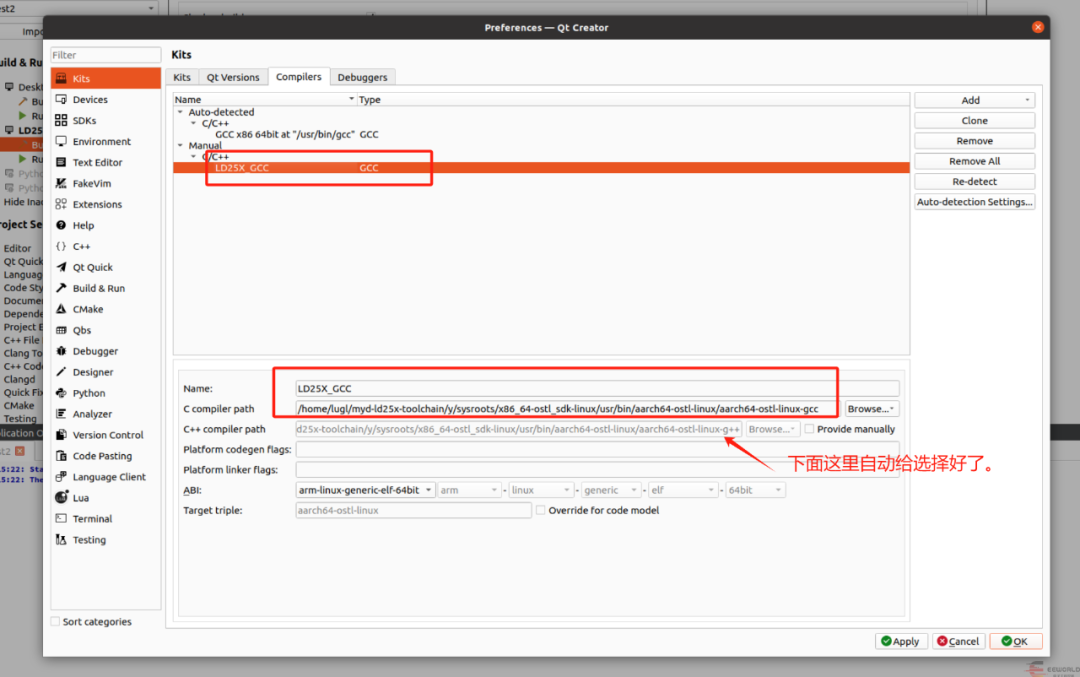Open the Python settings icon
Image resolution: width=1080 pixels, height=677 pixels.
click(x=61, y=393)
